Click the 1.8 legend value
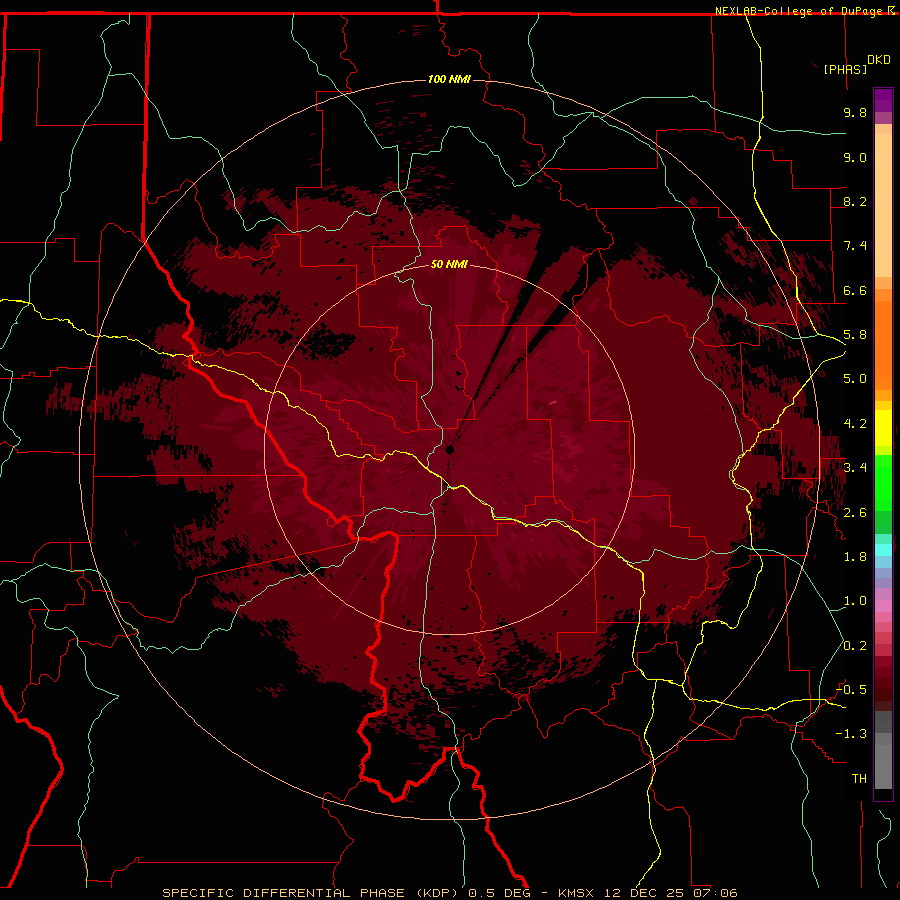This screenshot has height=900, width=900. 855,557
